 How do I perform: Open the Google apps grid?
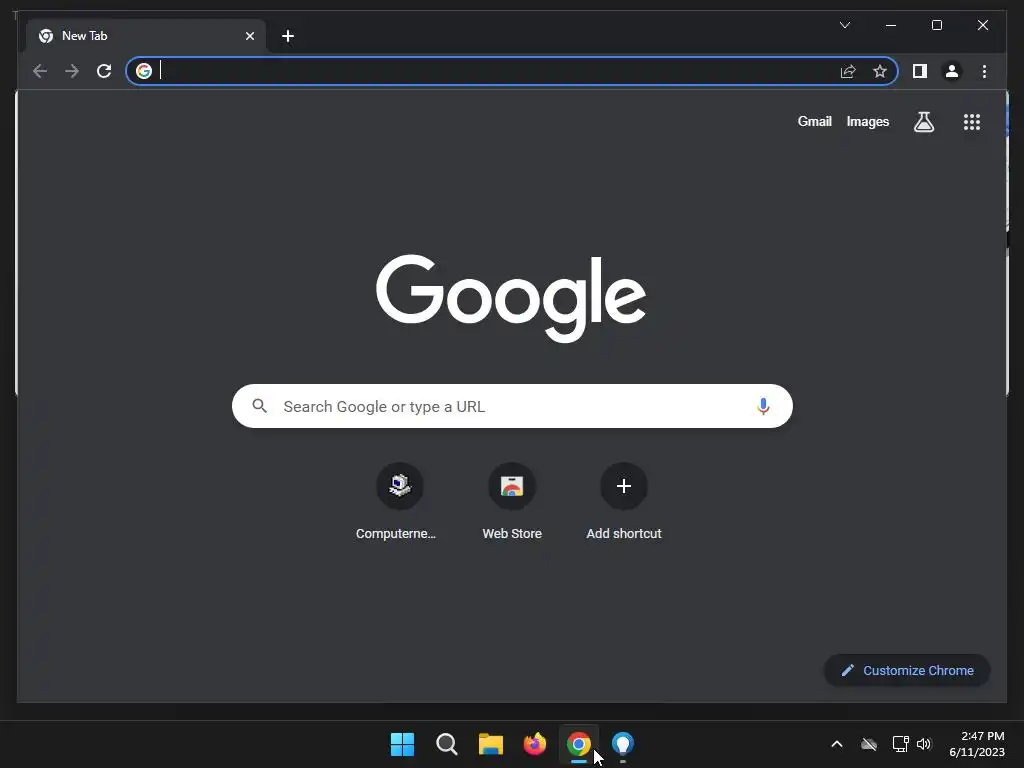tap(972, 121)
